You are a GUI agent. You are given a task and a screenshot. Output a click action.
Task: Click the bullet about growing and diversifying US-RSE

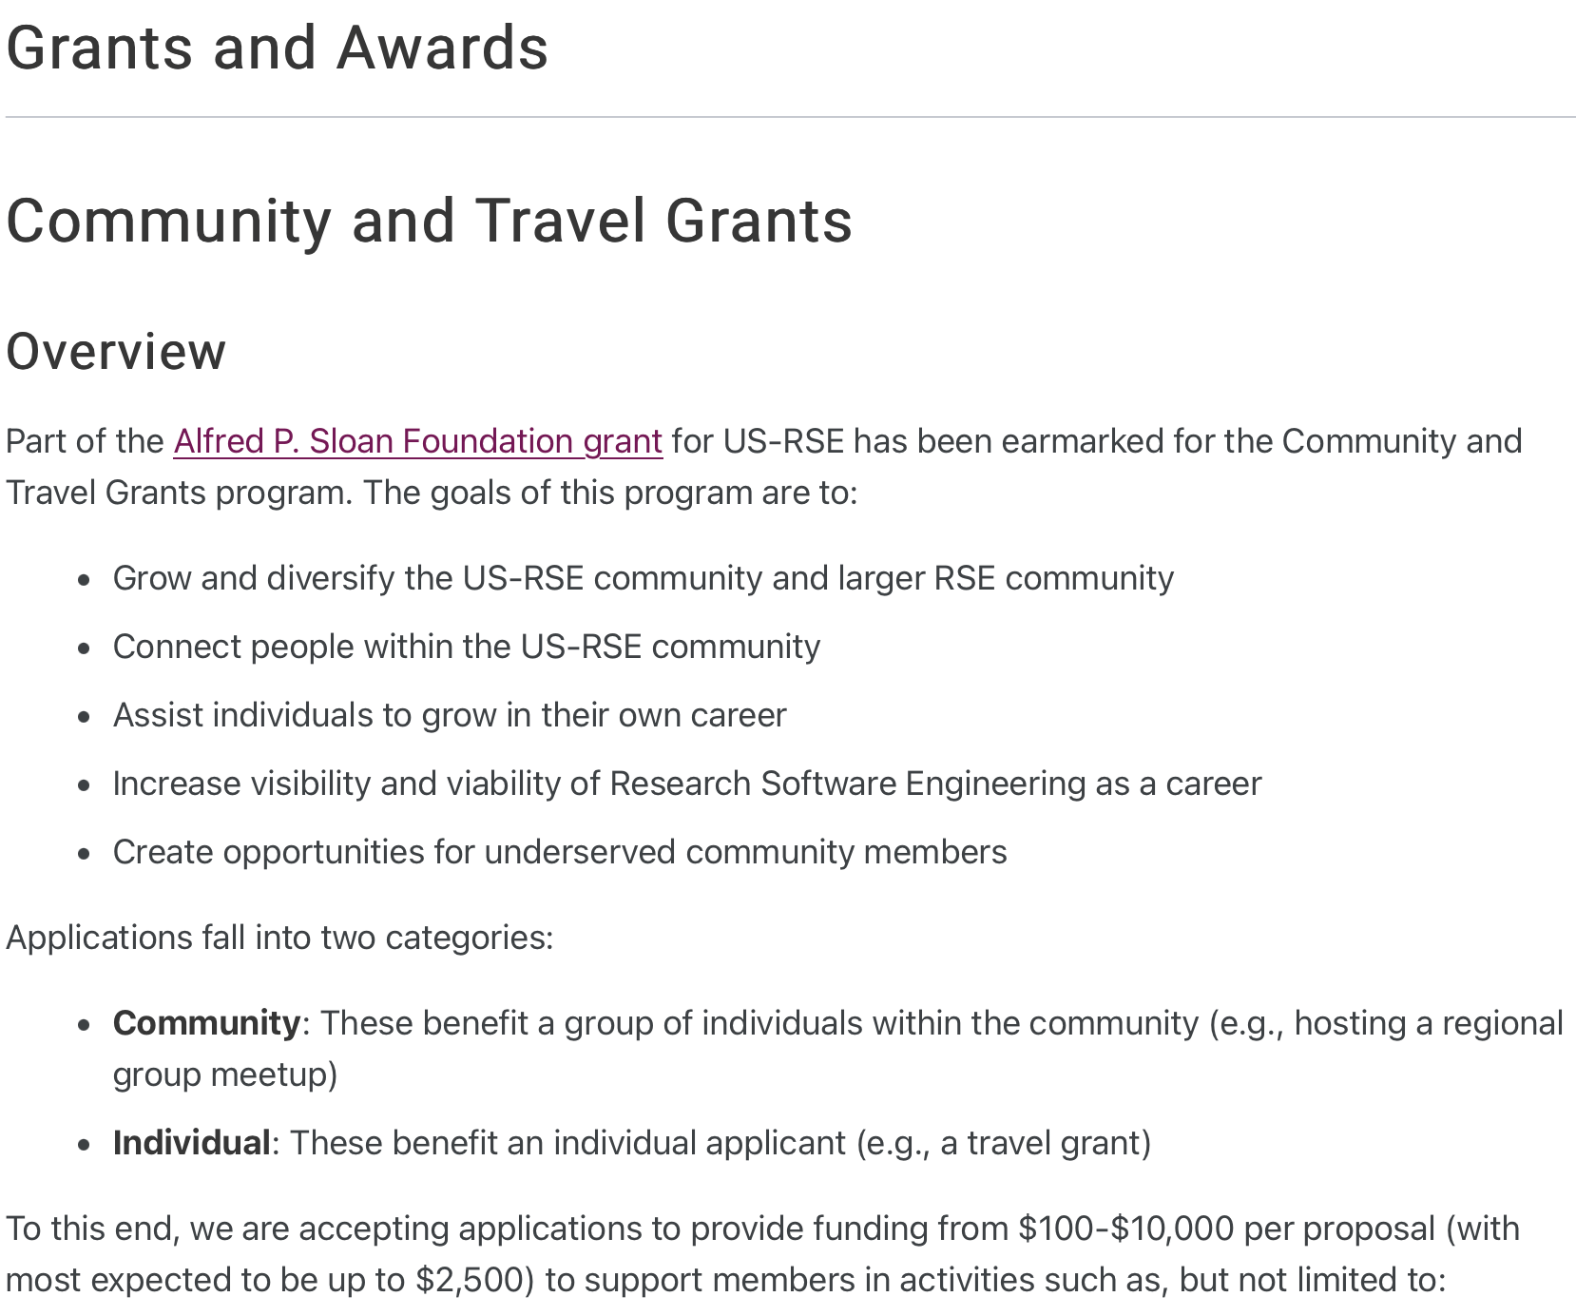pos(642,578)
